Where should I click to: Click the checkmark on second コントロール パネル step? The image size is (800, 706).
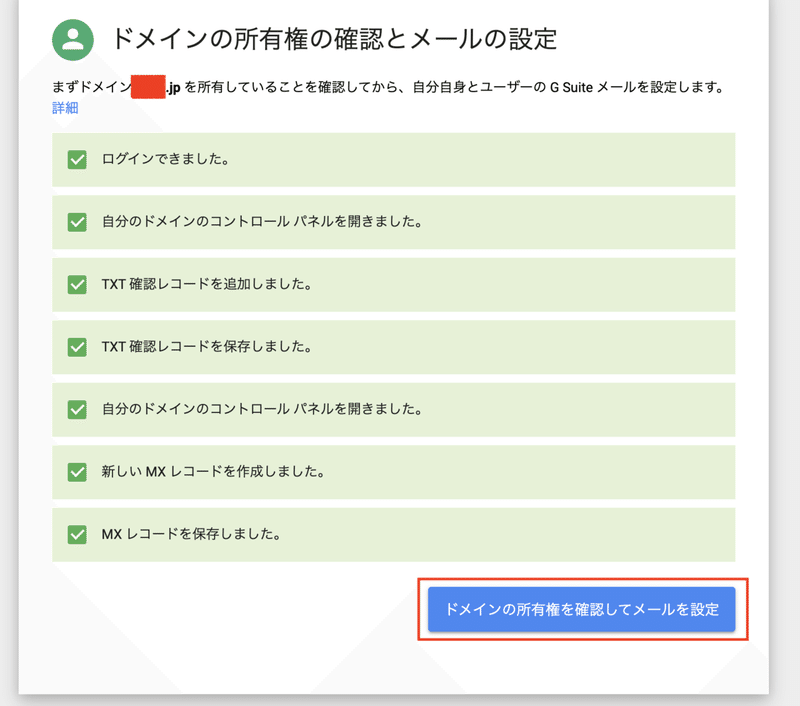77,410
